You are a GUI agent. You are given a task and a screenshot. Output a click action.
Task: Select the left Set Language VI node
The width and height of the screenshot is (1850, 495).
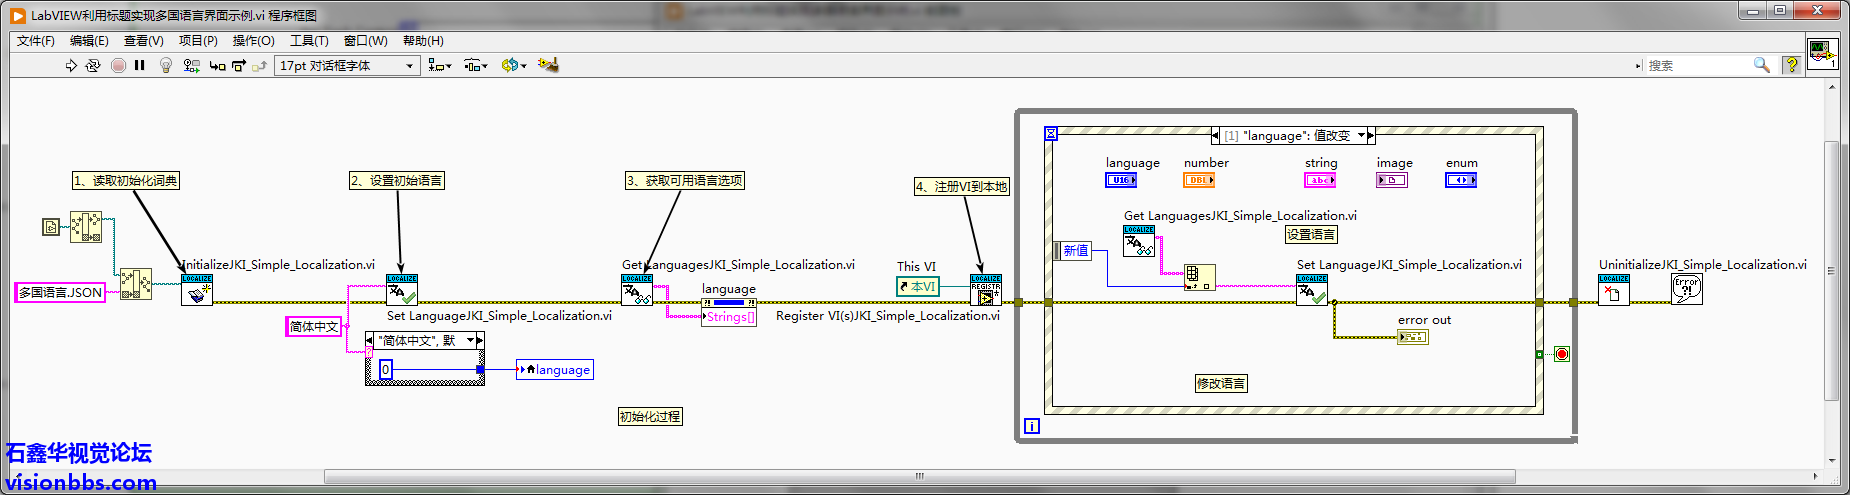pyautogui.click(x=402, y=290)
